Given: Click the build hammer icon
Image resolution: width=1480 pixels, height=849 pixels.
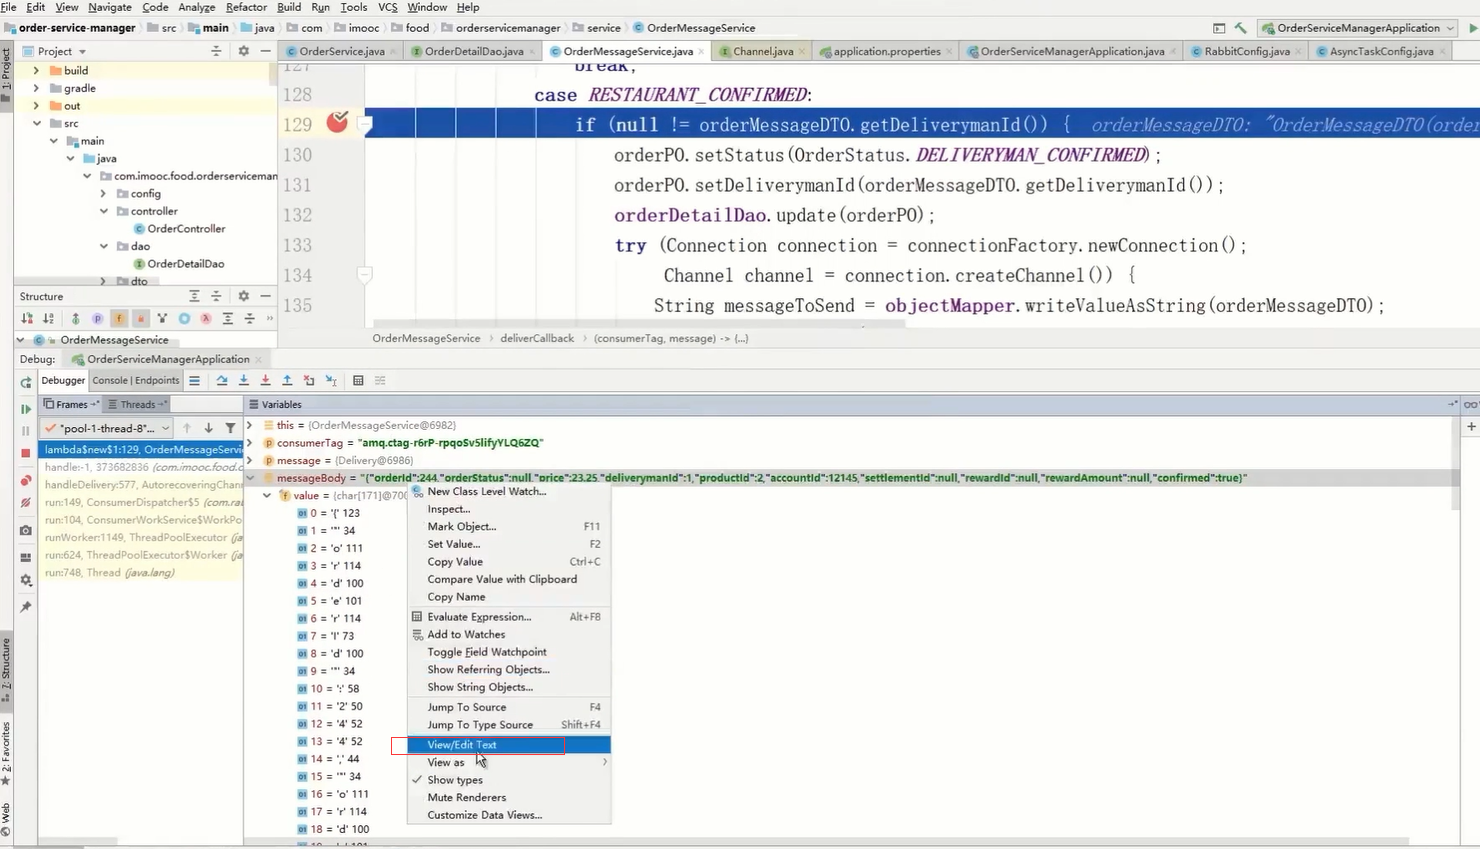Looking at the screenshot, I should coord(1241,28).
